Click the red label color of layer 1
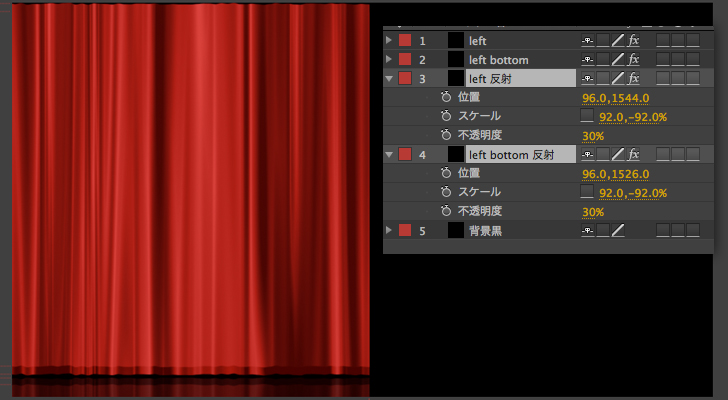This screenshot has height=400, width=728. [x=405, y=41]
